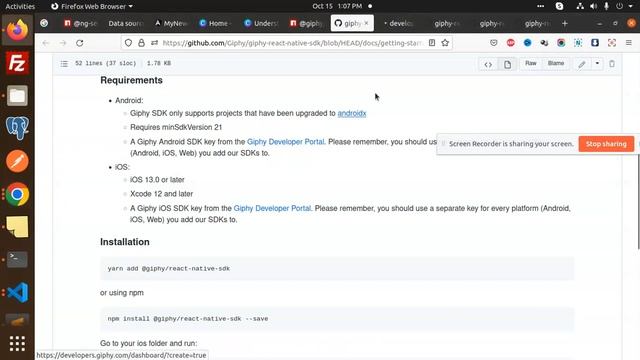Open the Pocket save icon
This screenshot has height=360, width=640.
[x=493, y=43]
